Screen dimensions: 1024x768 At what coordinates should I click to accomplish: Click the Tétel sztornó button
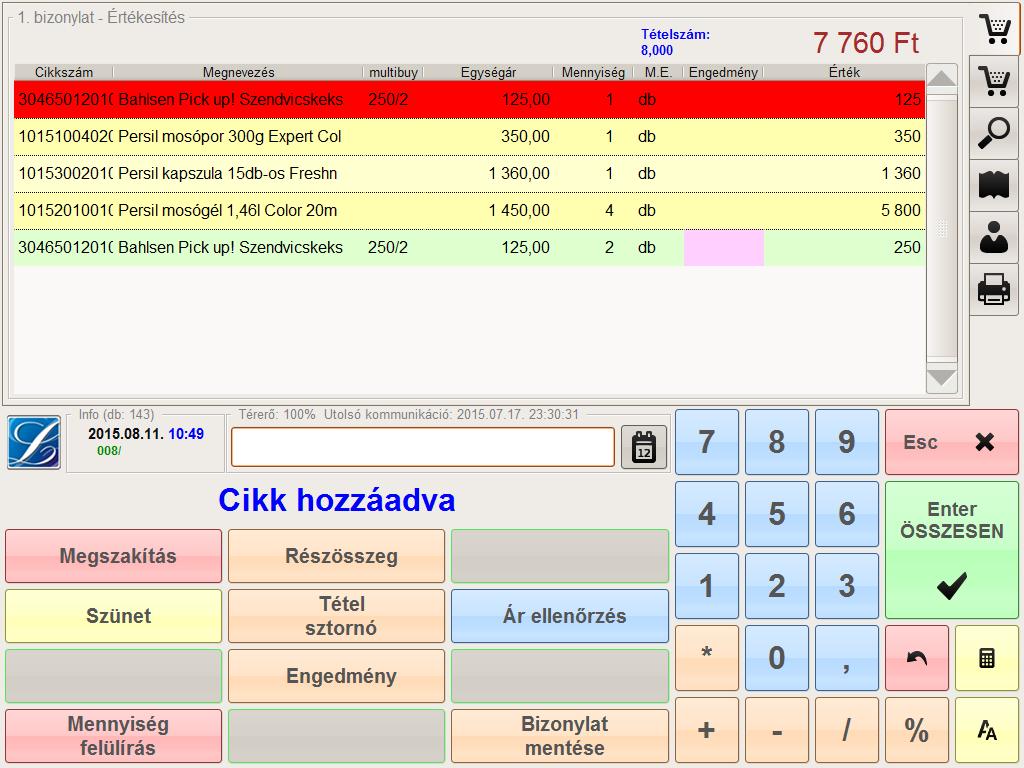click(336, 616)
